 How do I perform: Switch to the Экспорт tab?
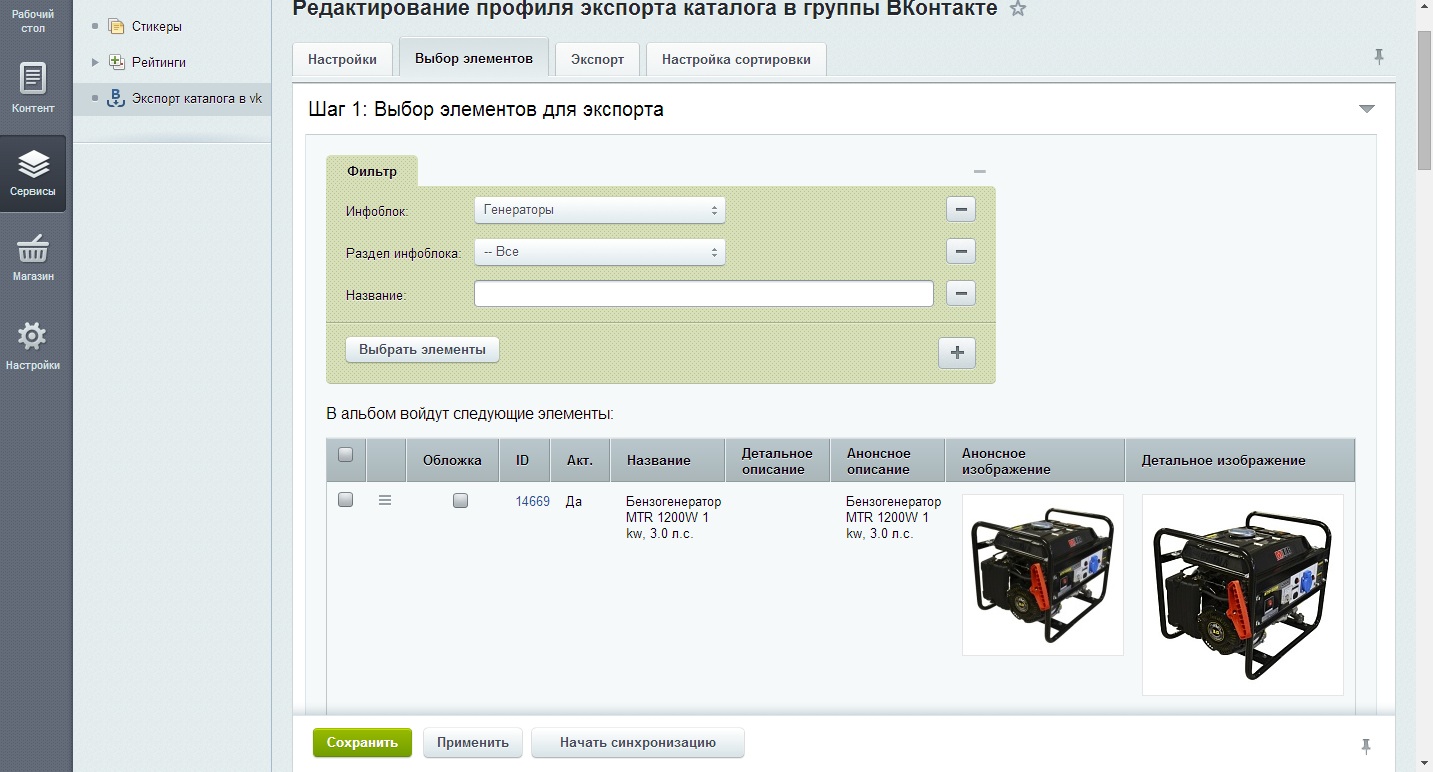[596, 59]
